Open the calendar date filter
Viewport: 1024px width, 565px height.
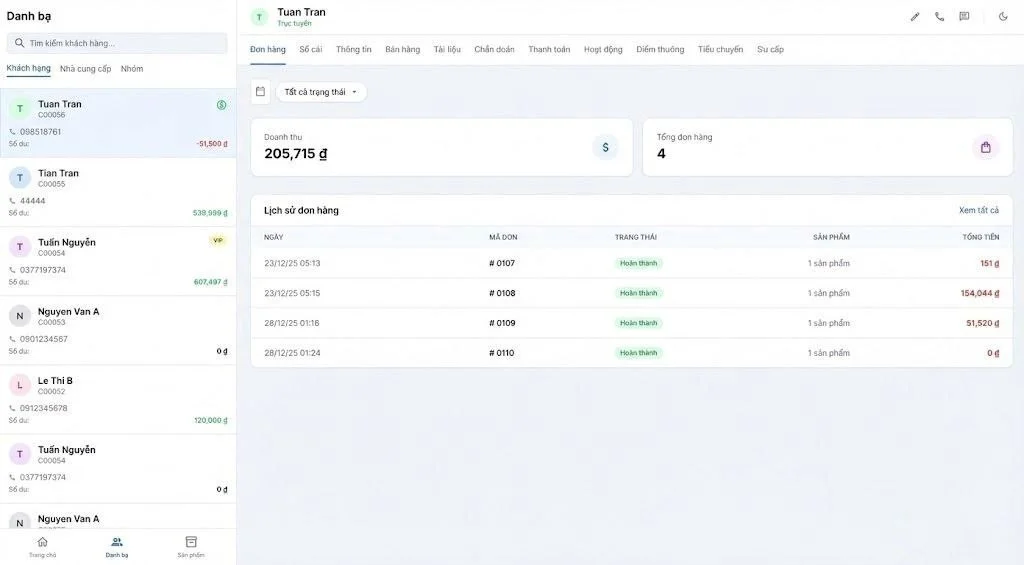pos(260,92)
